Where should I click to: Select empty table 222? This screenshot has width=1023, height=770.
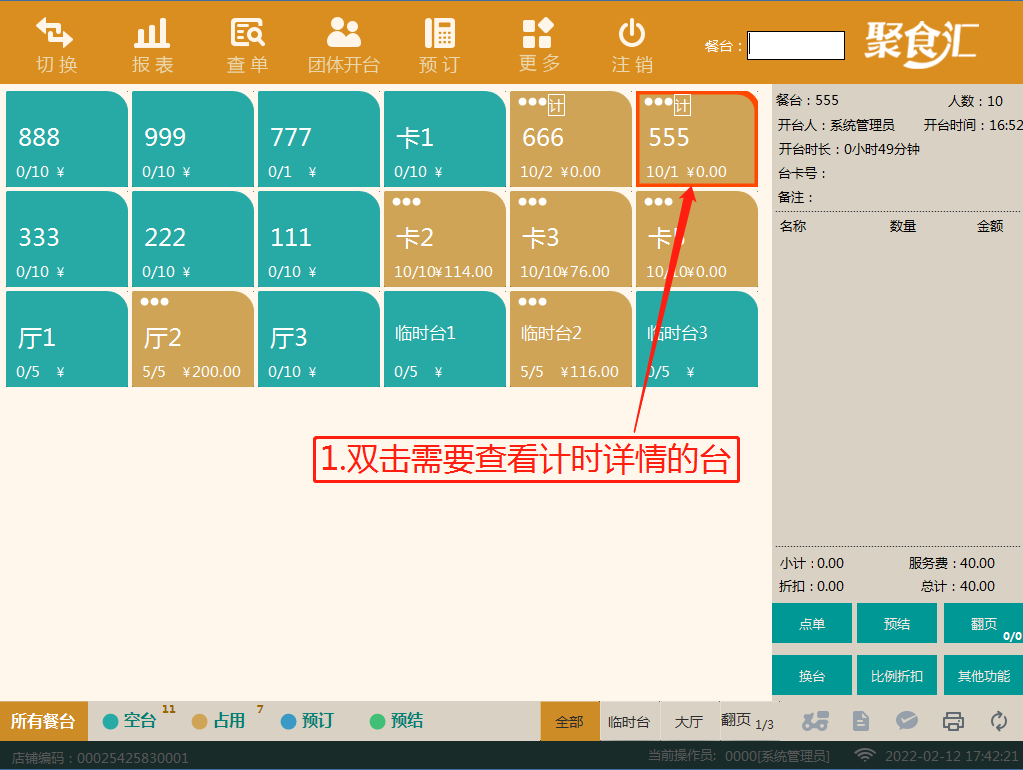click(x=192, y=239)
